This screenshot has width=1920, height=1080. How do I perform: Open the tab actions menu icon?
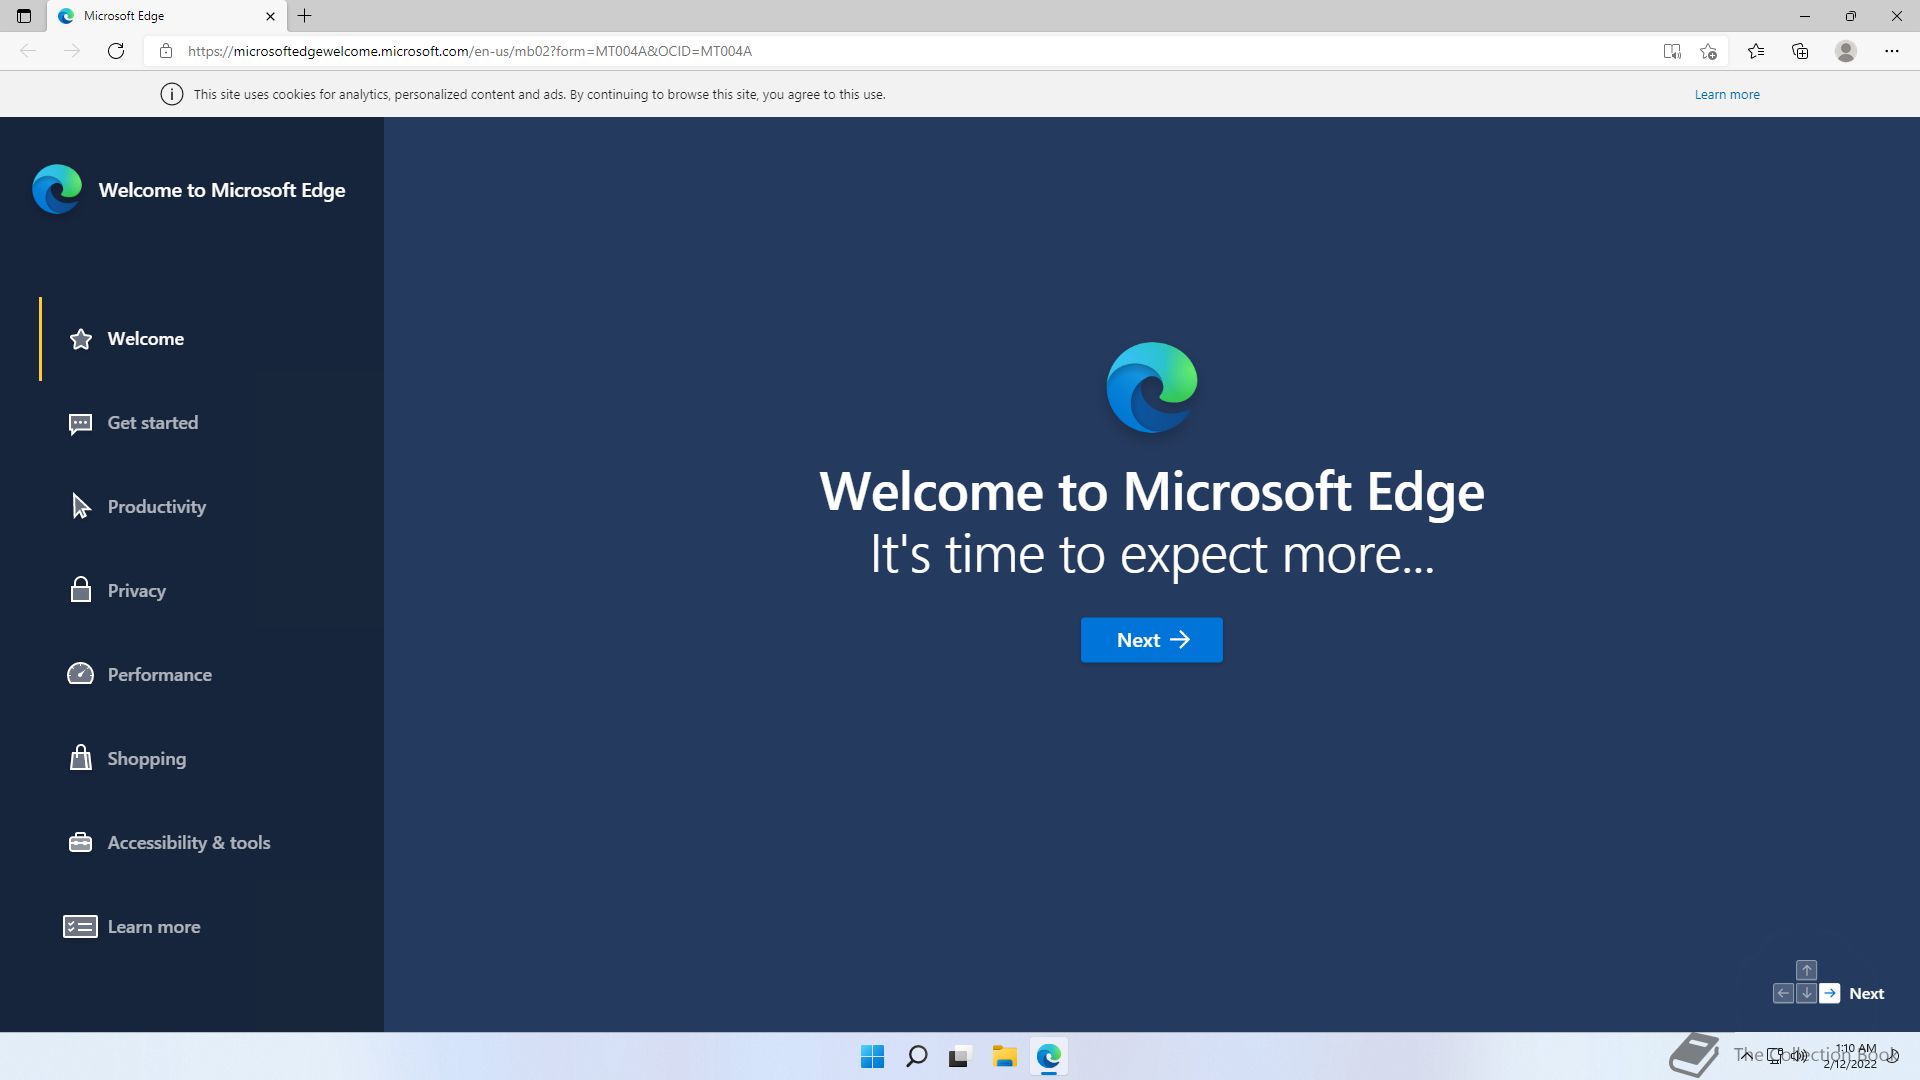24,16
